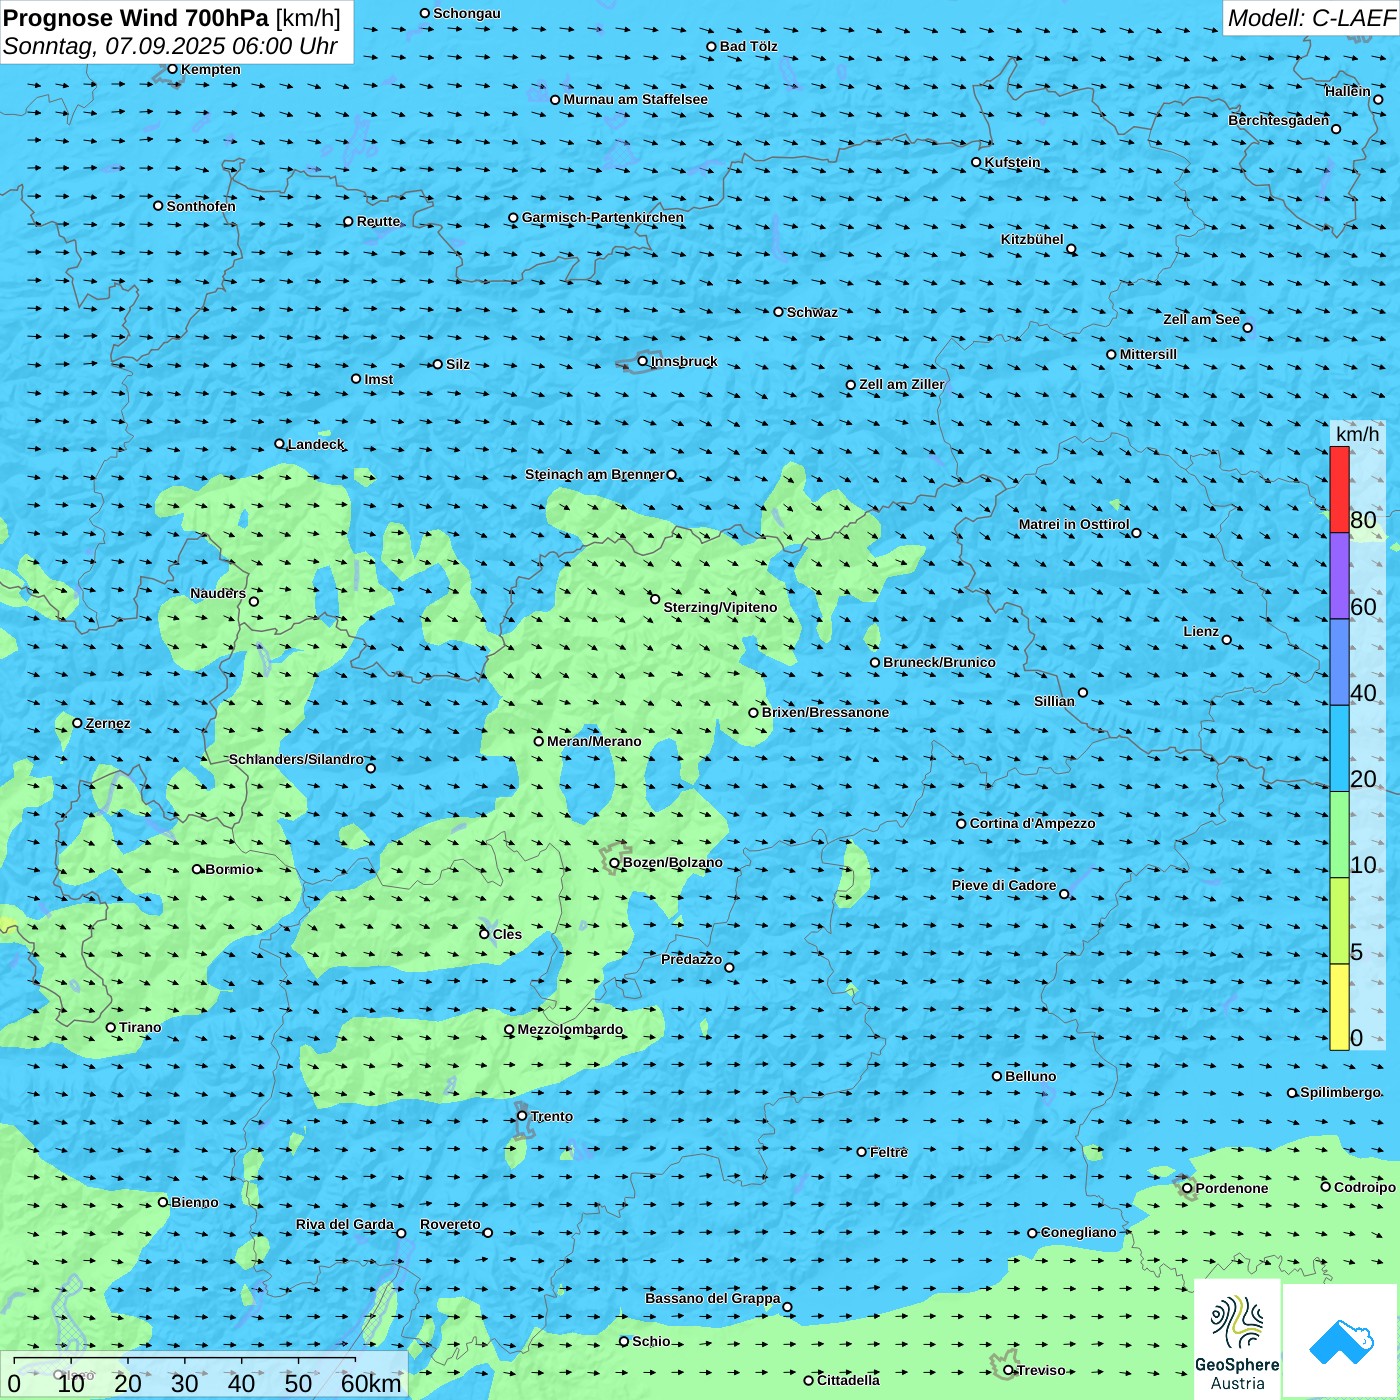Click the 'Sillian' label

click(1054, 701)
